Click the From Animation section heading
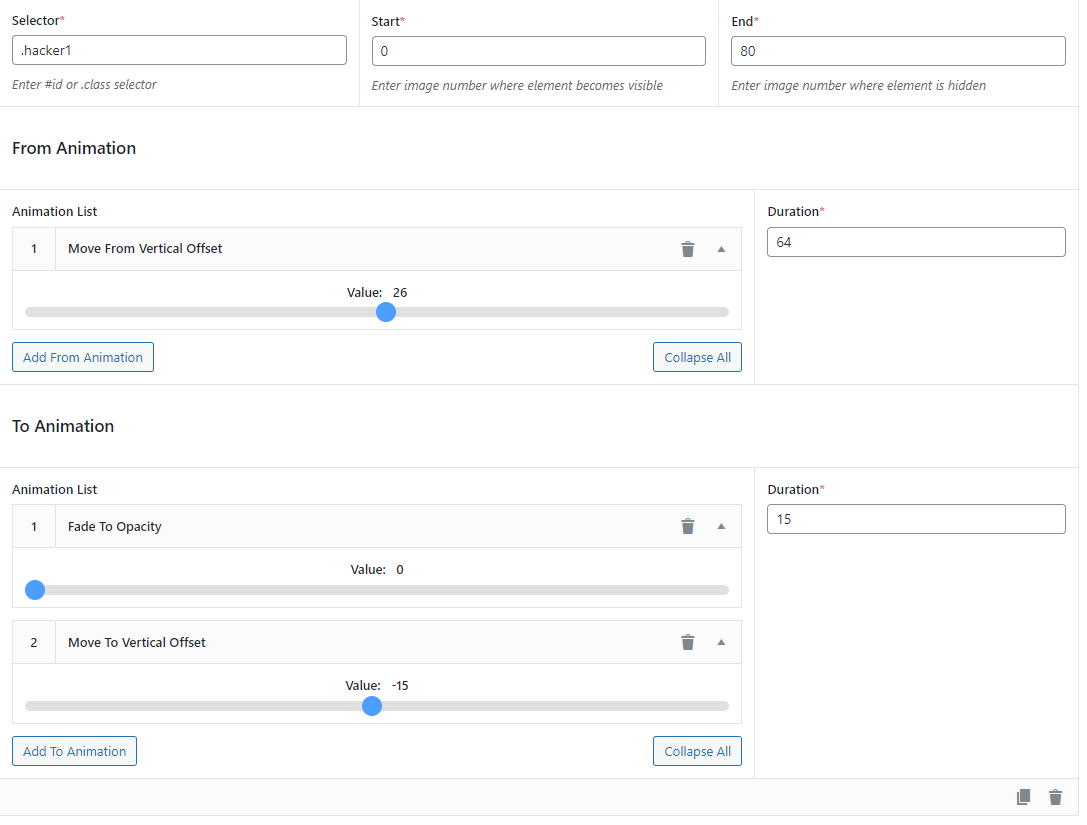 point(74,148)
